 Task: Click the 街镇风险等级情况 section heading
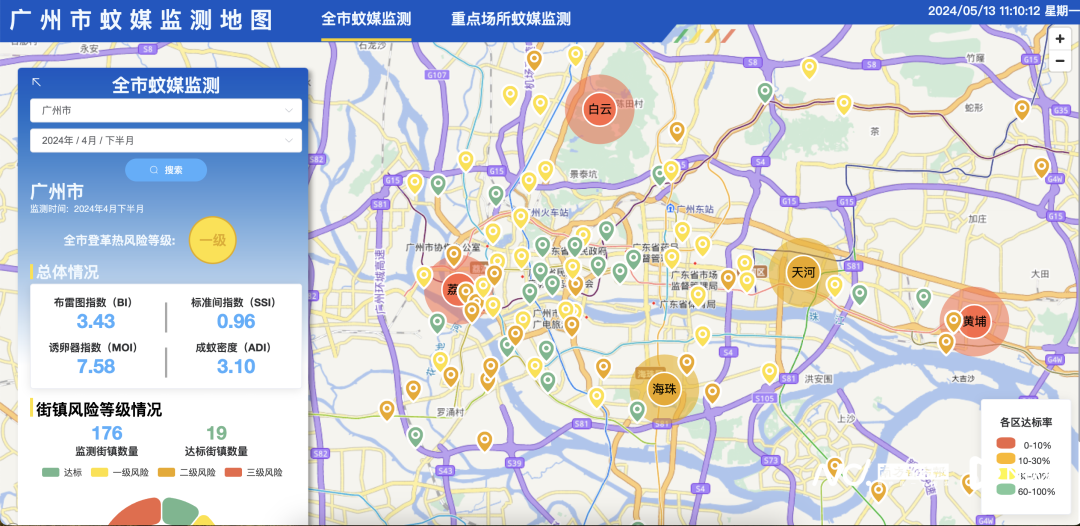(98, 410)
